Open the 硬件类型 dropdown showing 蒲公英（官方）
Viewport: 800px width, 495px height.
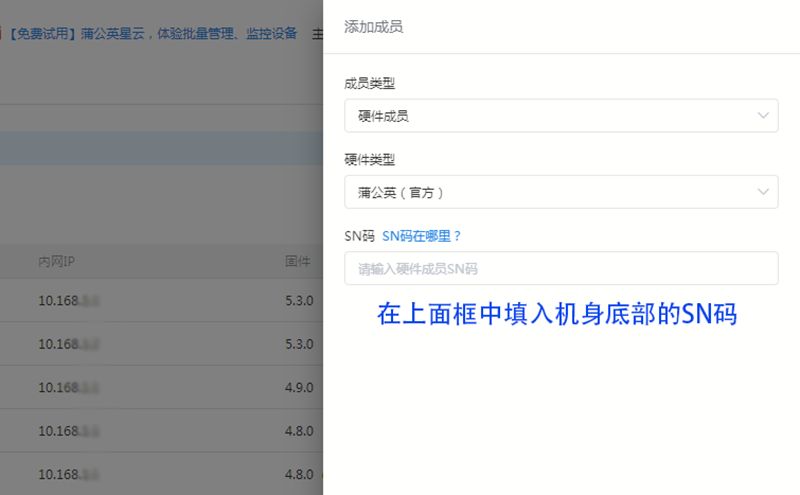[561, 192]
